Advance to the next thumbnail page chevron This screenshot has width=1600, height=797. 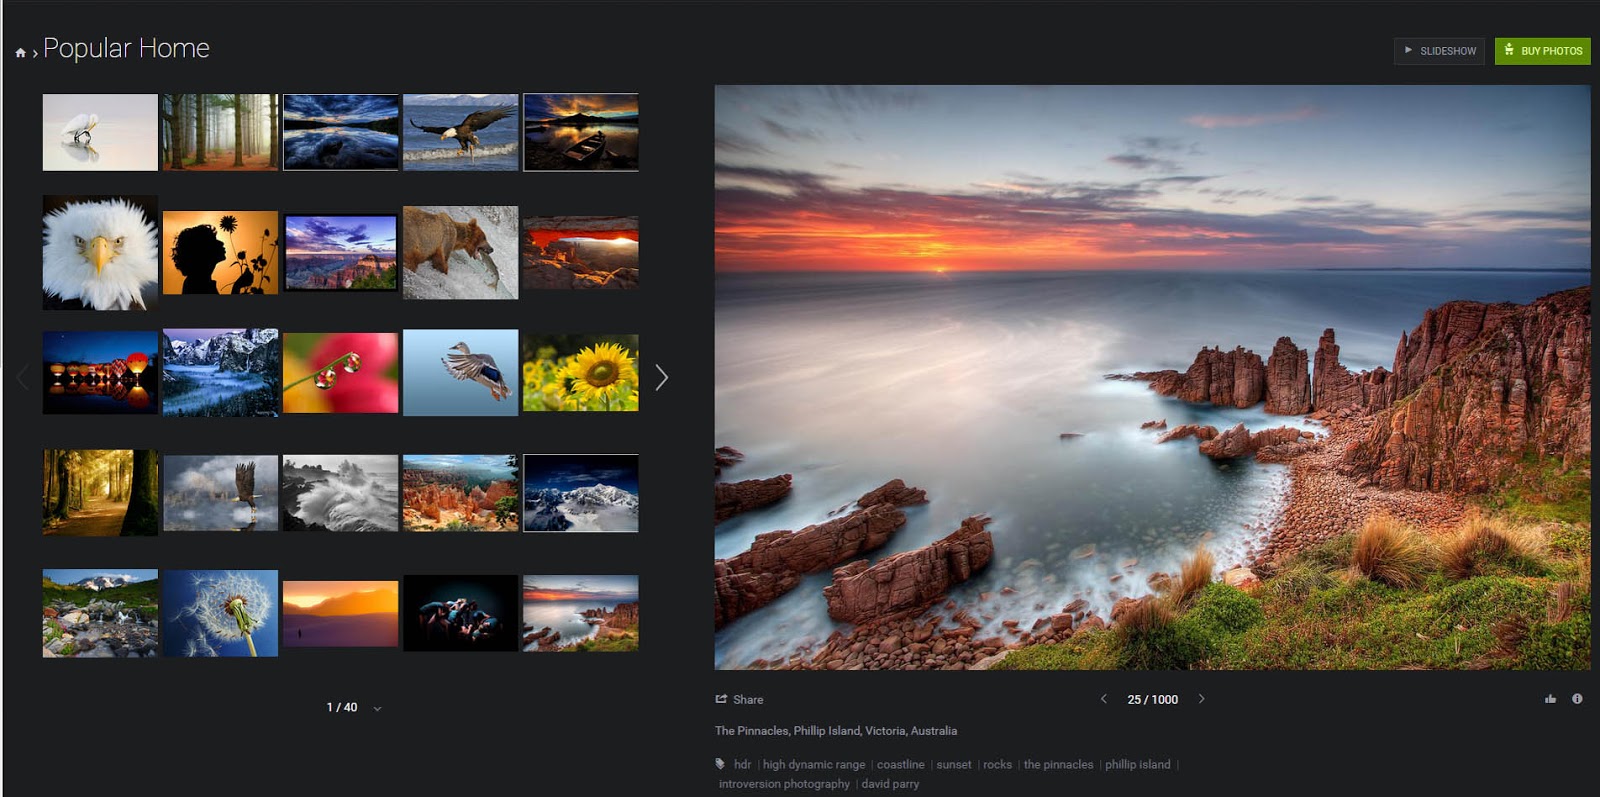[661, 377]
